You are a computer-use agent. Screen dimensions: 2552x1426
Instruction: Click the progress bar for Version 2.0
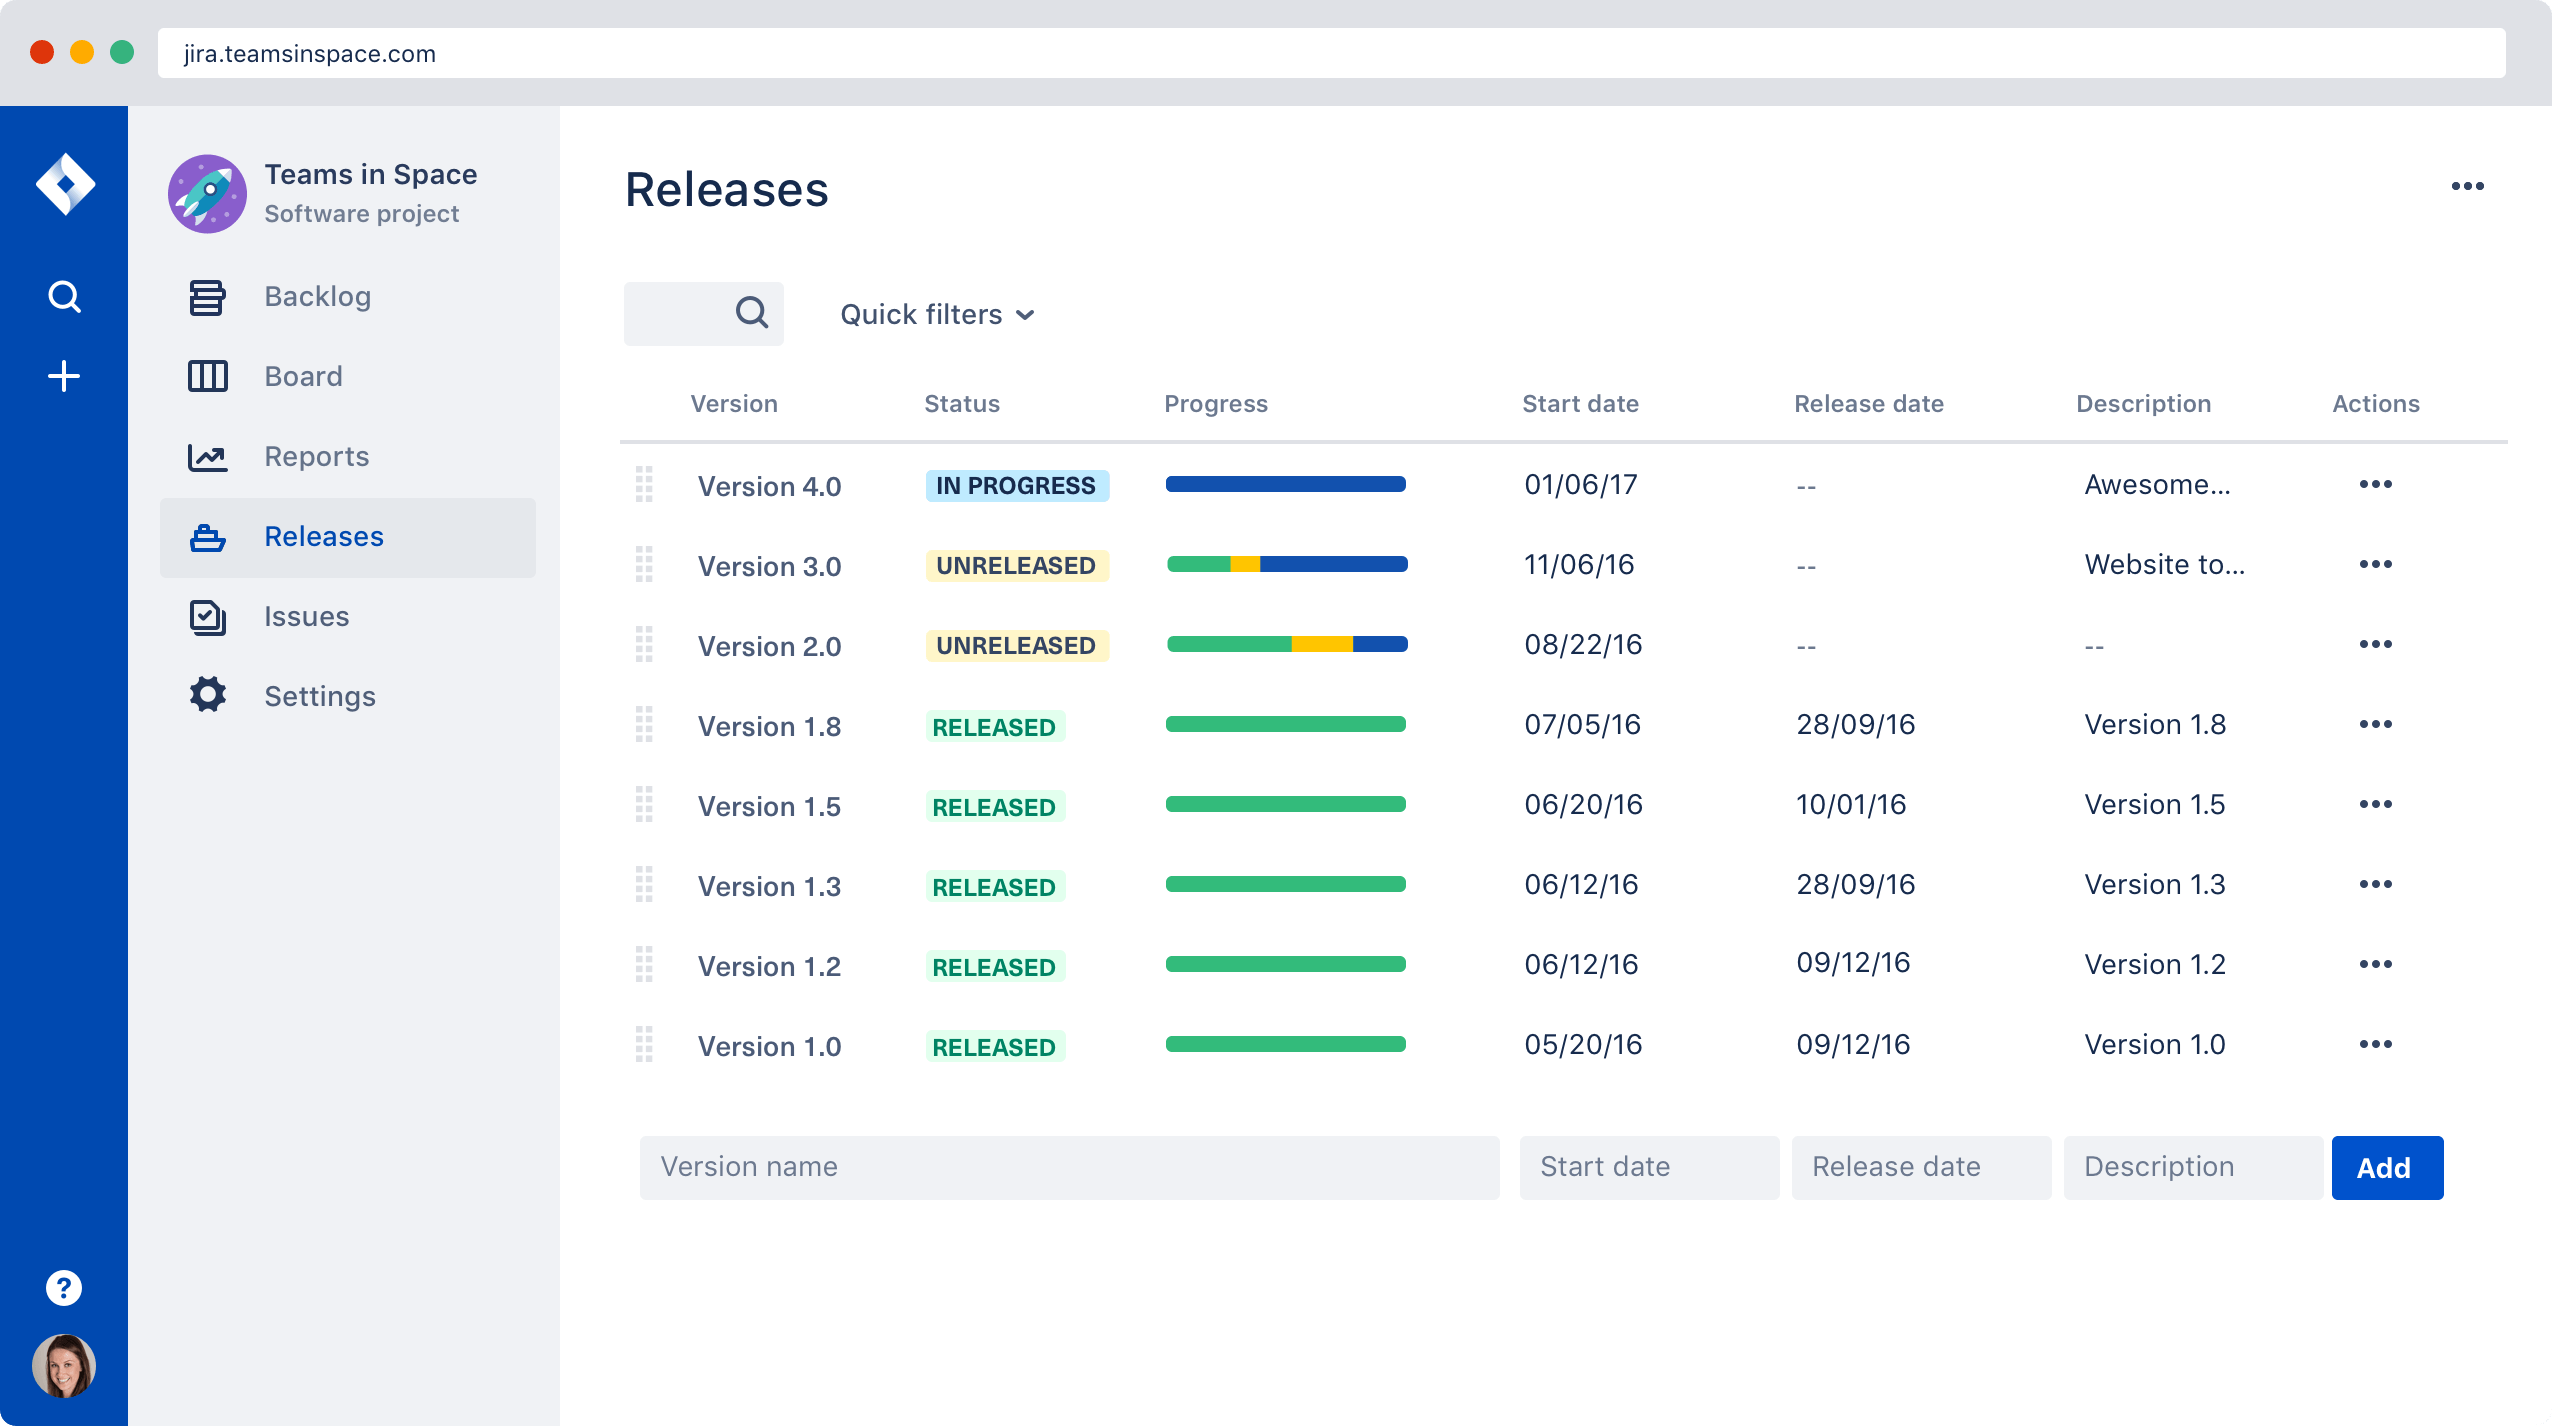point(1287,643)
